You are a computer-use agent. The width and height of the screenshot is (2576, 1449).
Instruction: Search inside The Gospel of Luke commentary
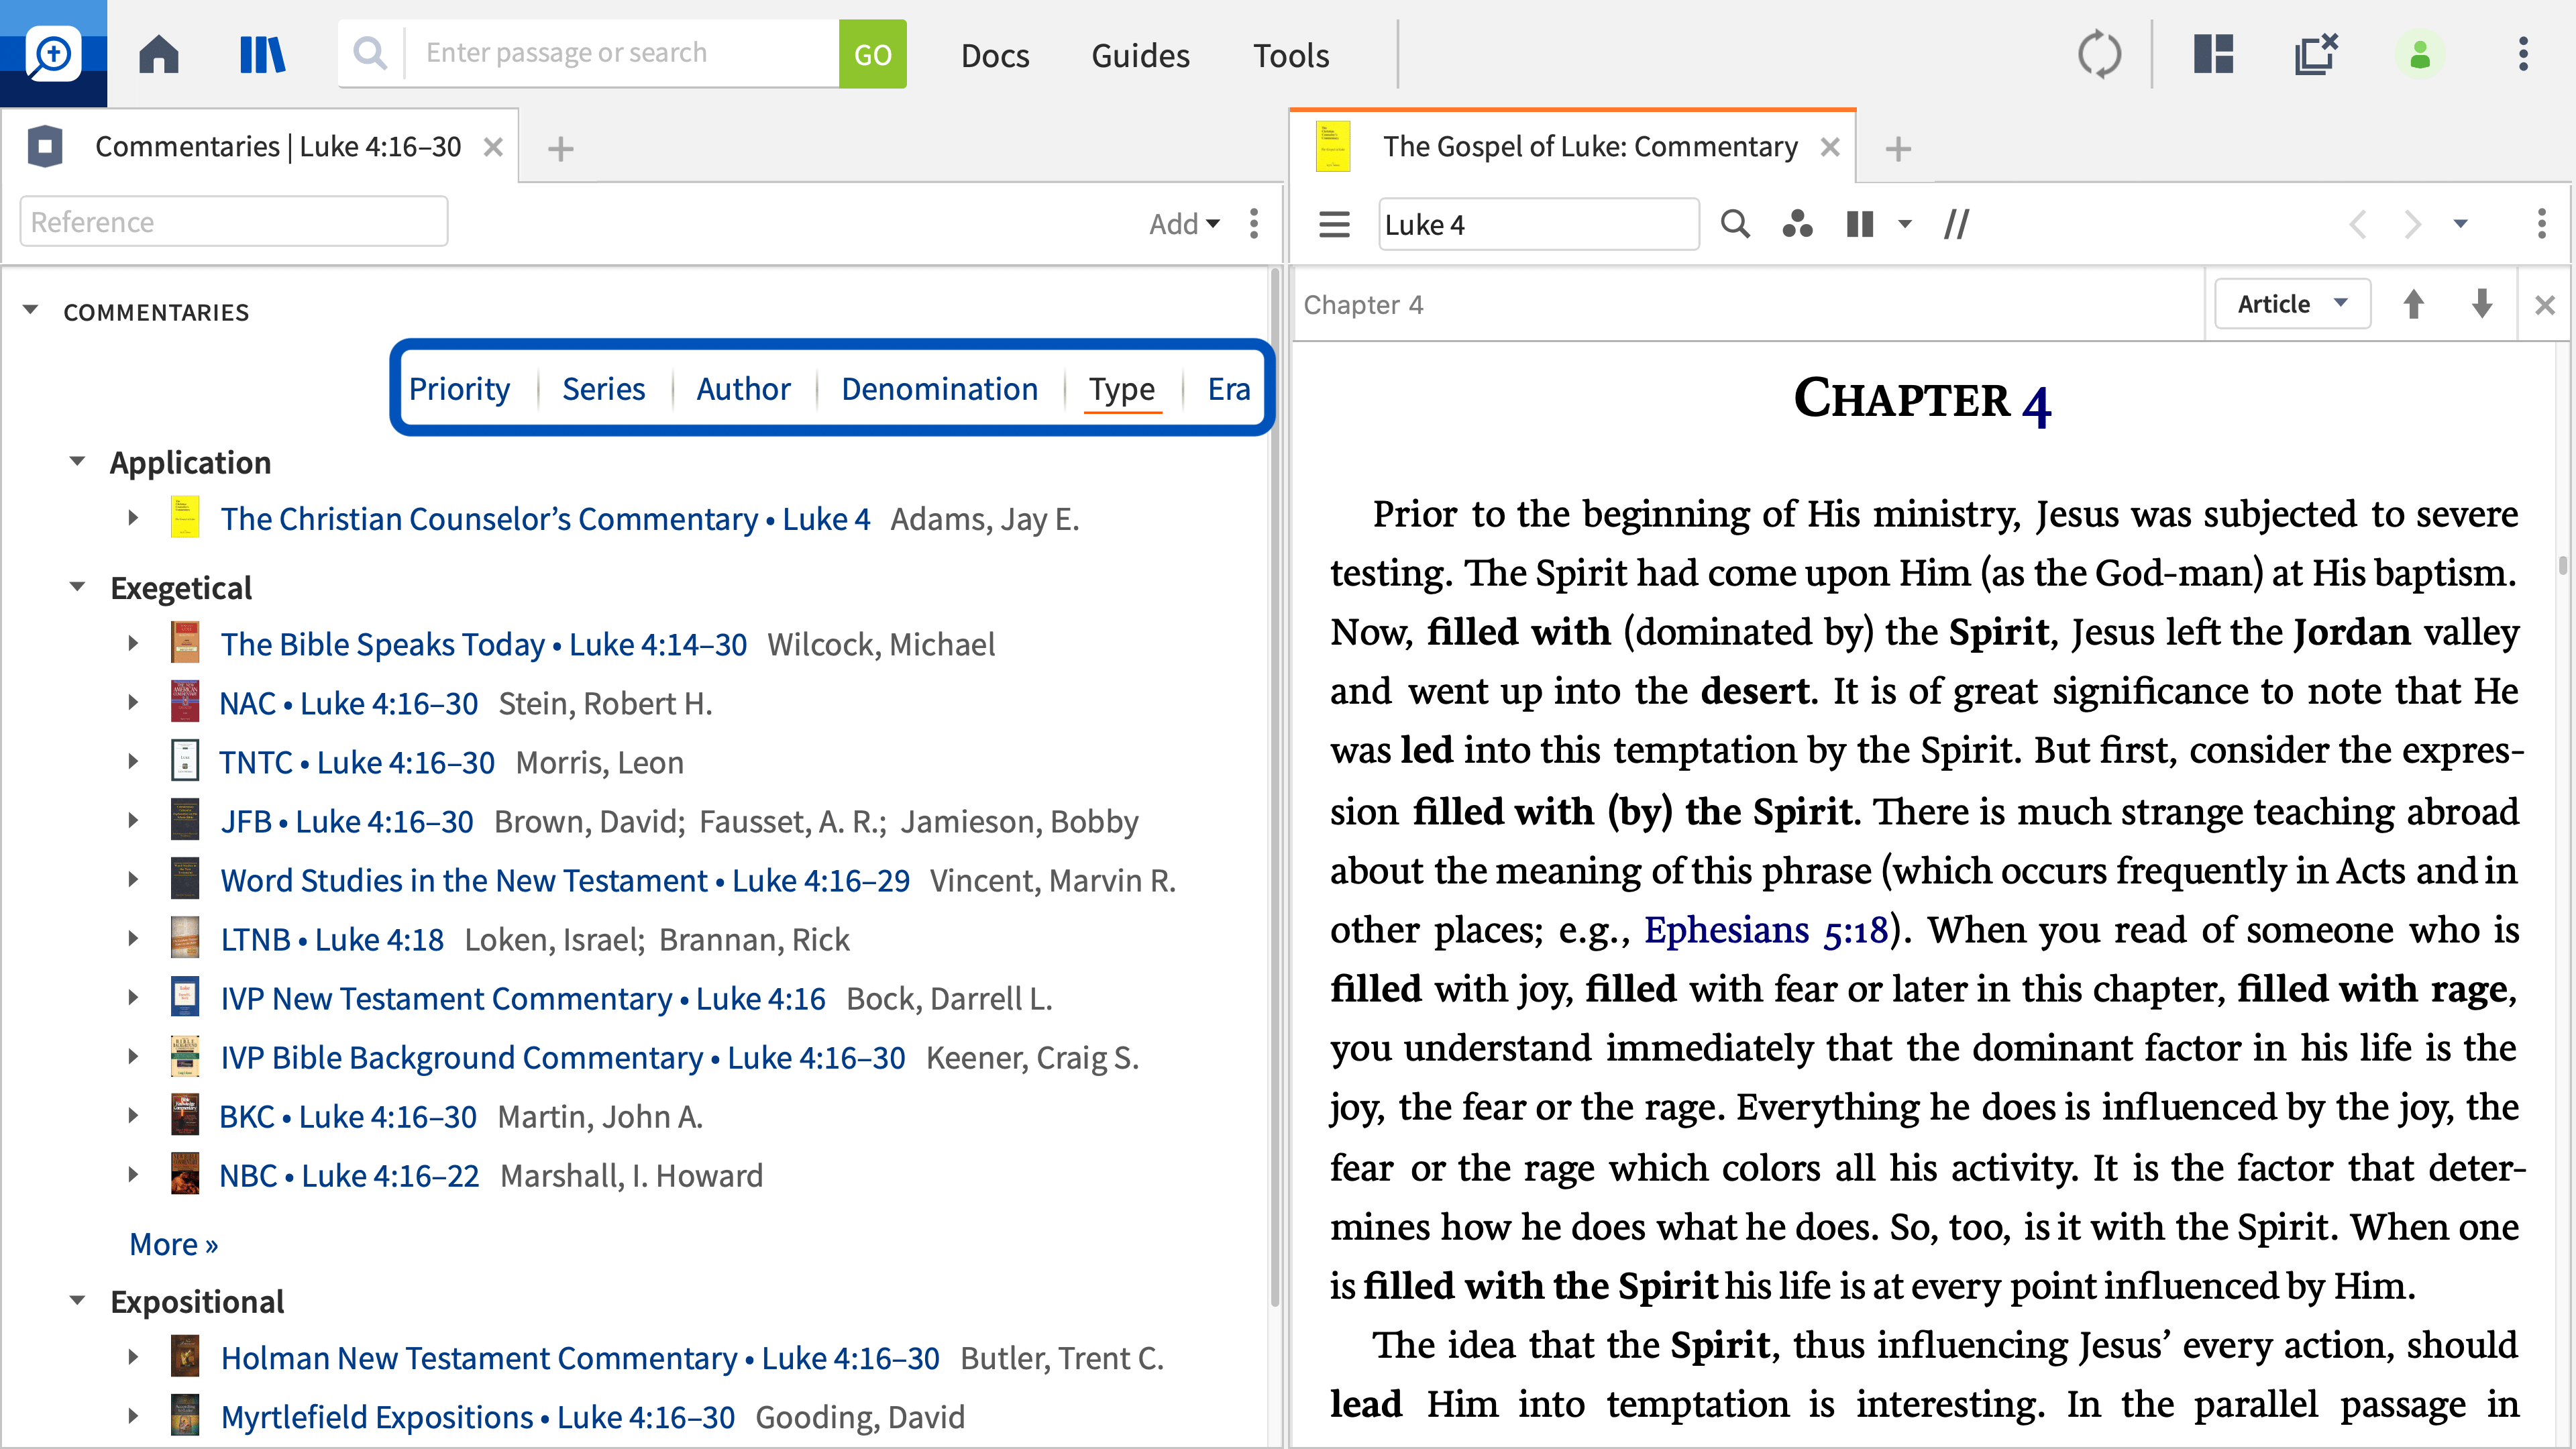pyautogui.click(x=1735, y=224)
